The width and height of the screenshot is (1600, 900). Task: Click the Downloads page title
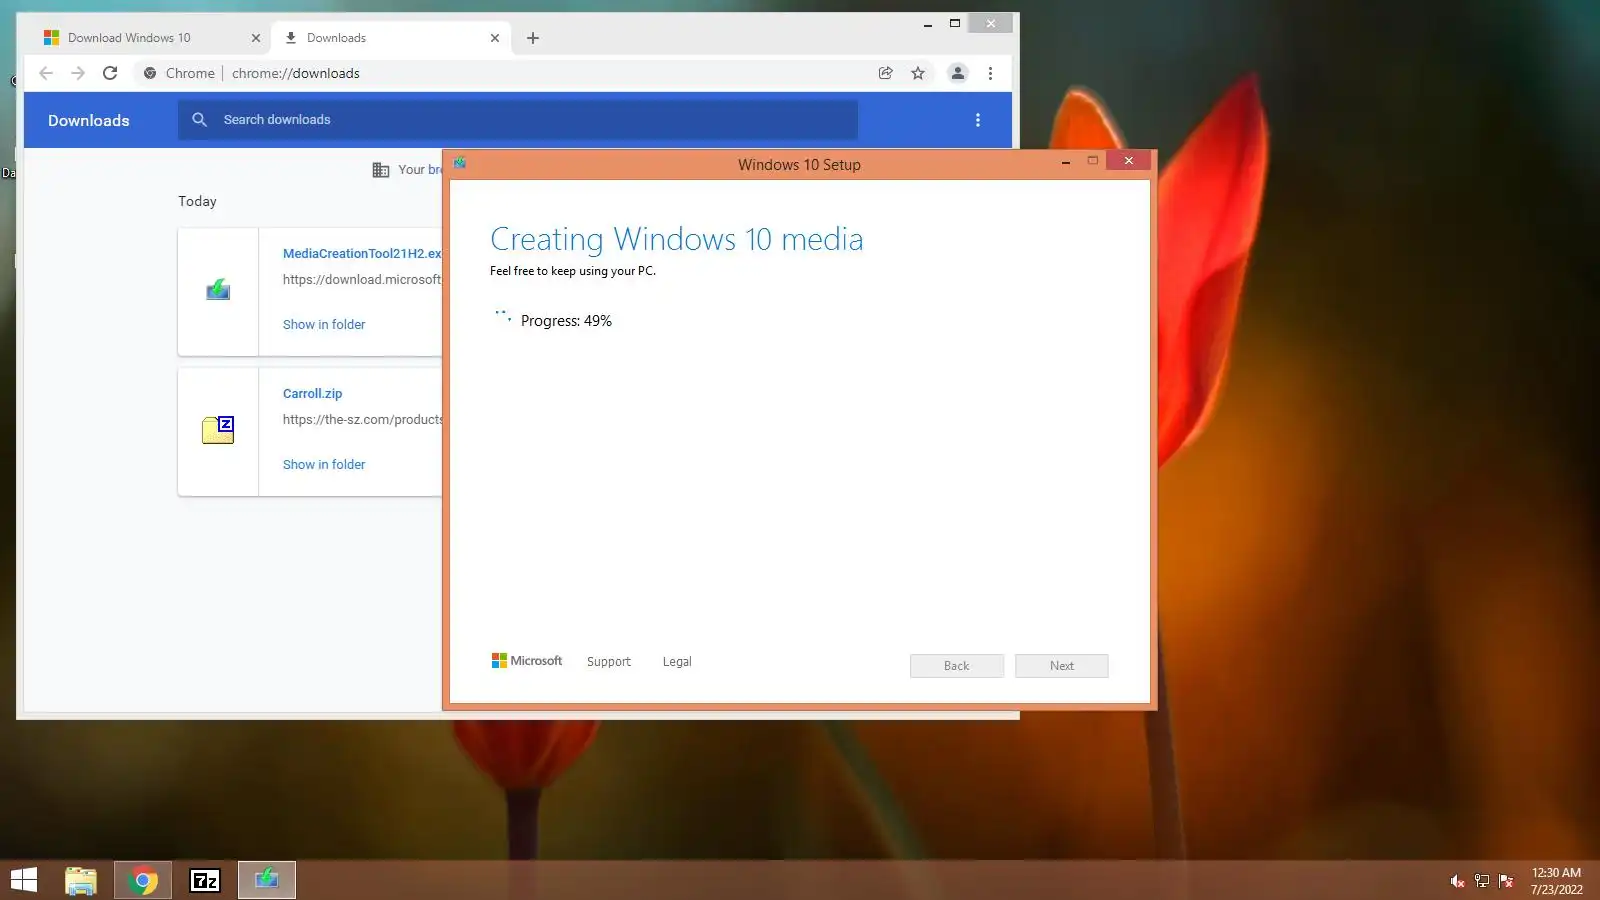tap(89, 121)
